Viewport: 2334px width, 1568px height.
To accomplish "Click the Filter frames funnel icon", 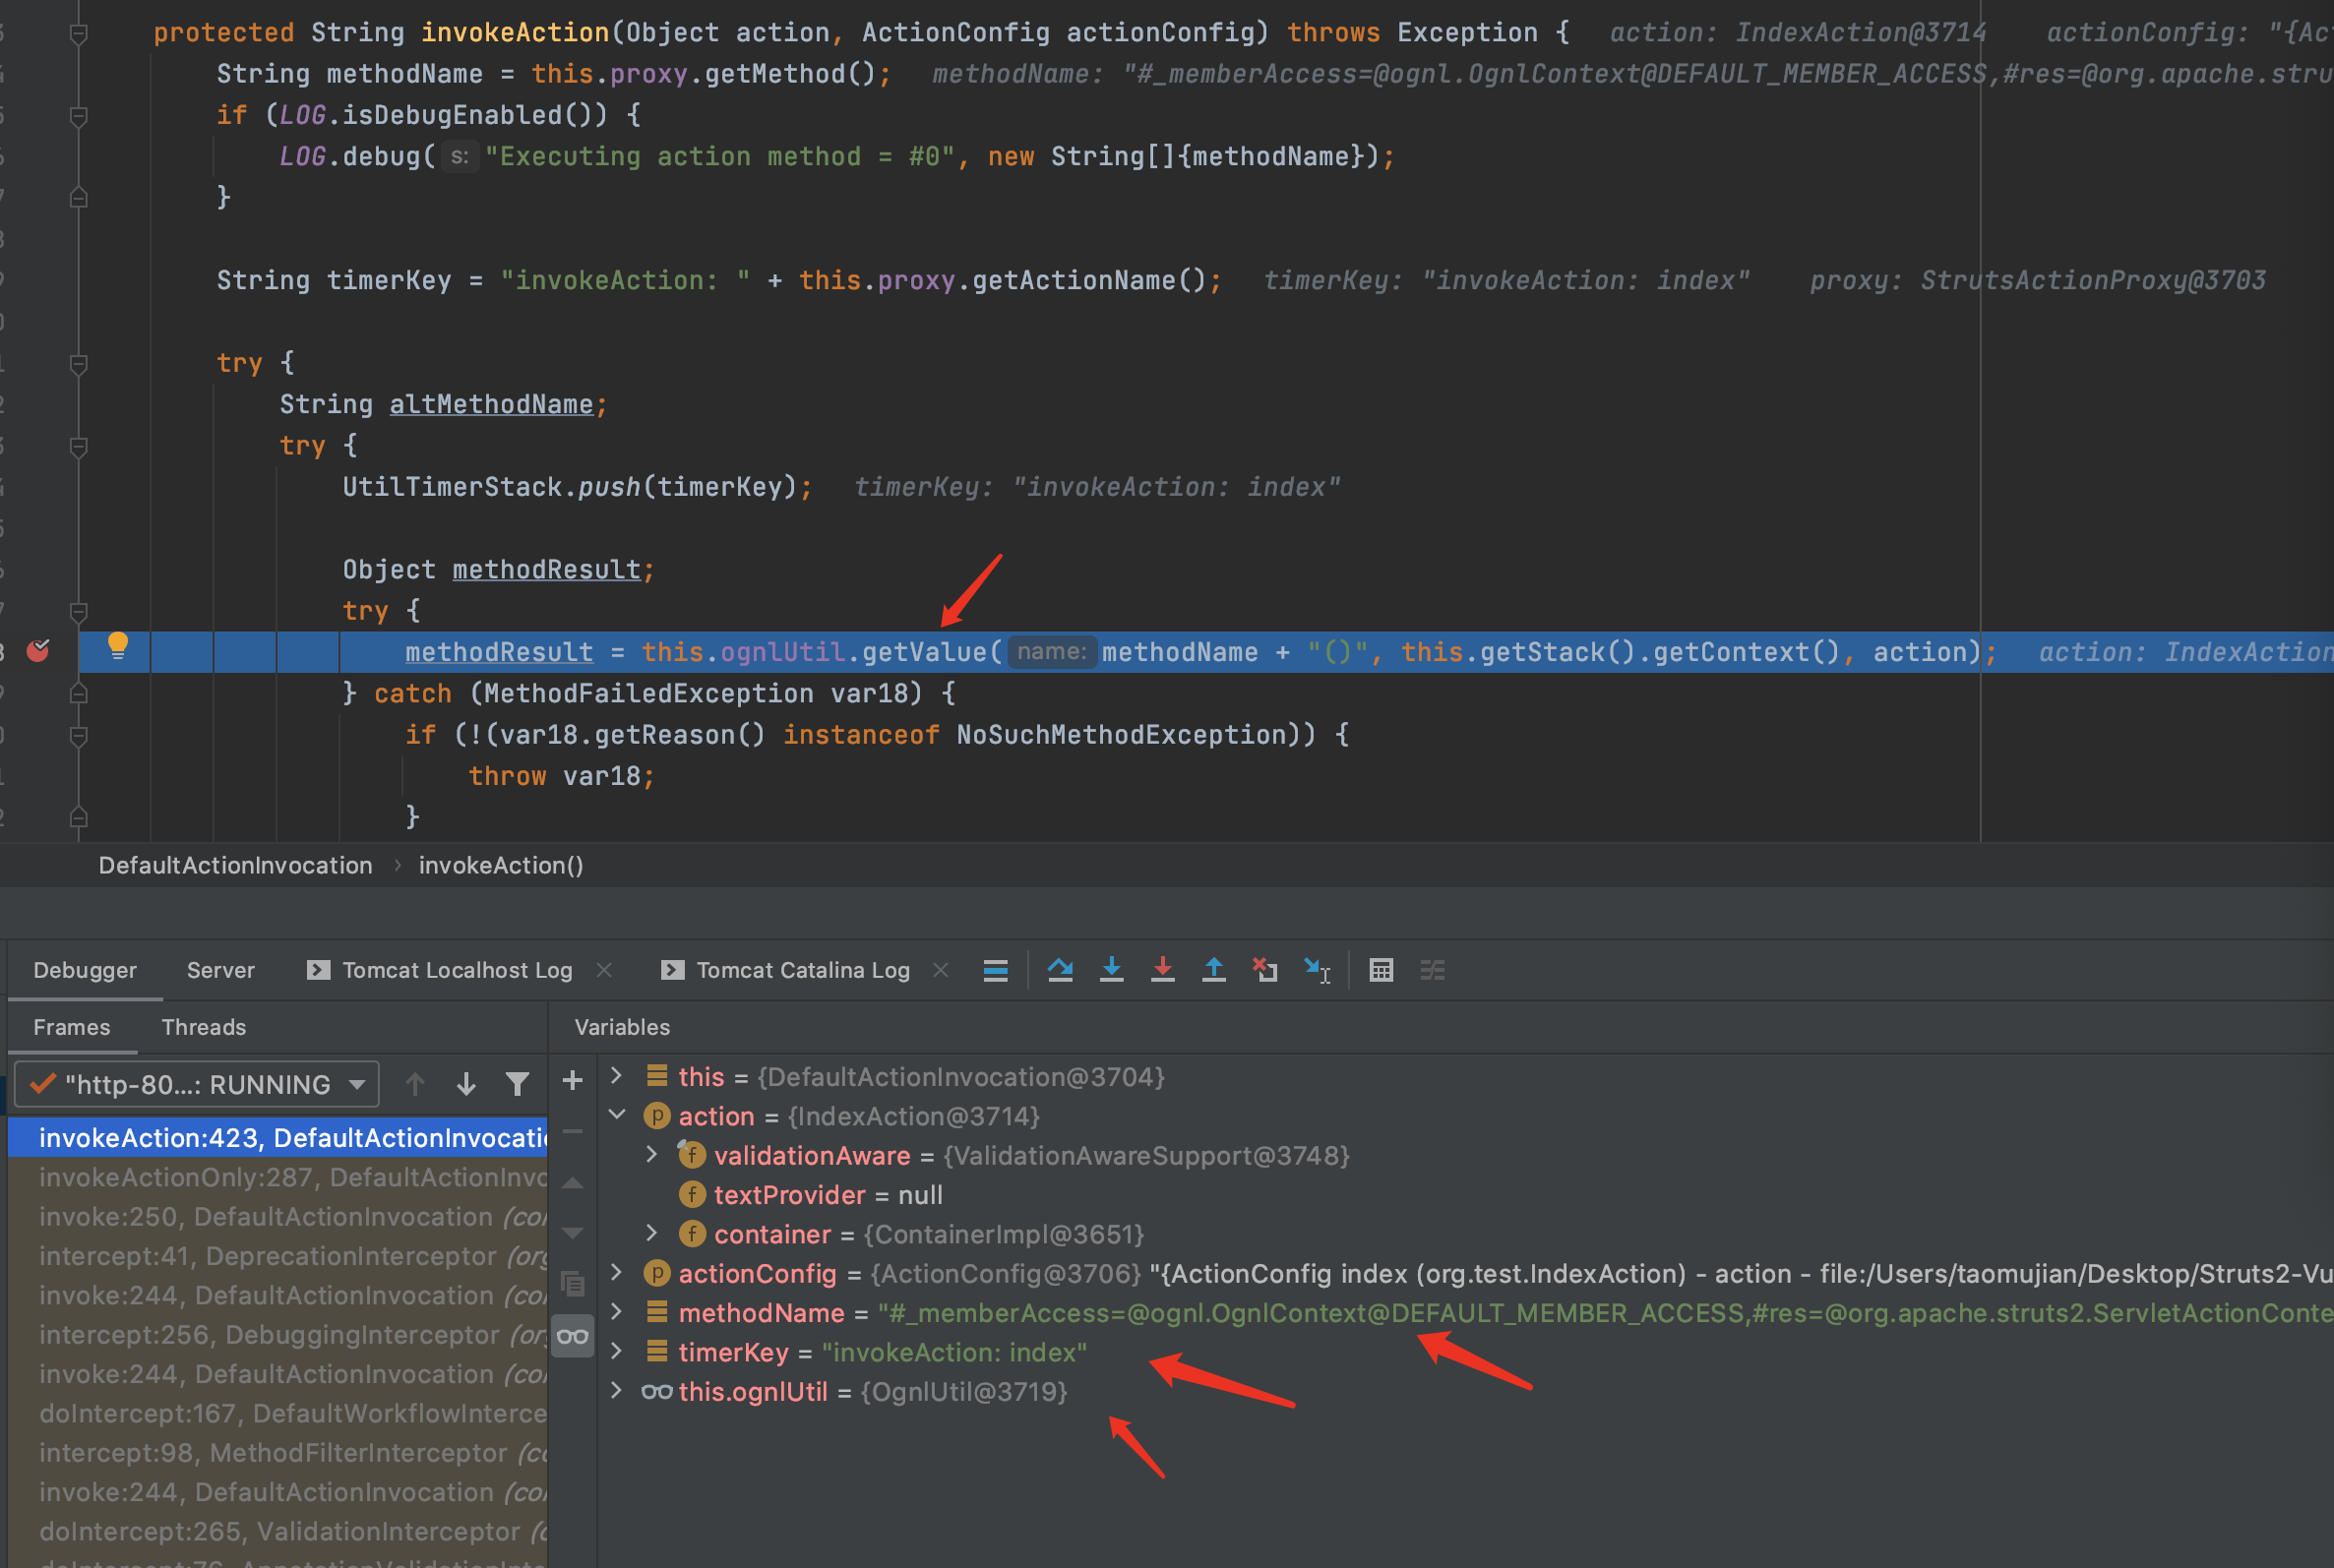I will 517,1084.
